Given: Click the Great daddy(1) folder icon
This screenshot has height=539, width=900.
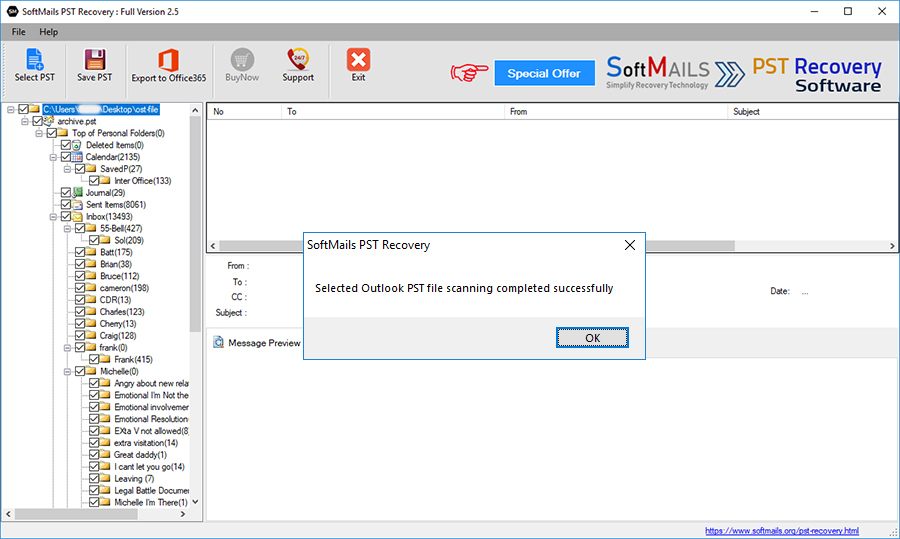Looking at the screenshot, I should coord(105,455).
